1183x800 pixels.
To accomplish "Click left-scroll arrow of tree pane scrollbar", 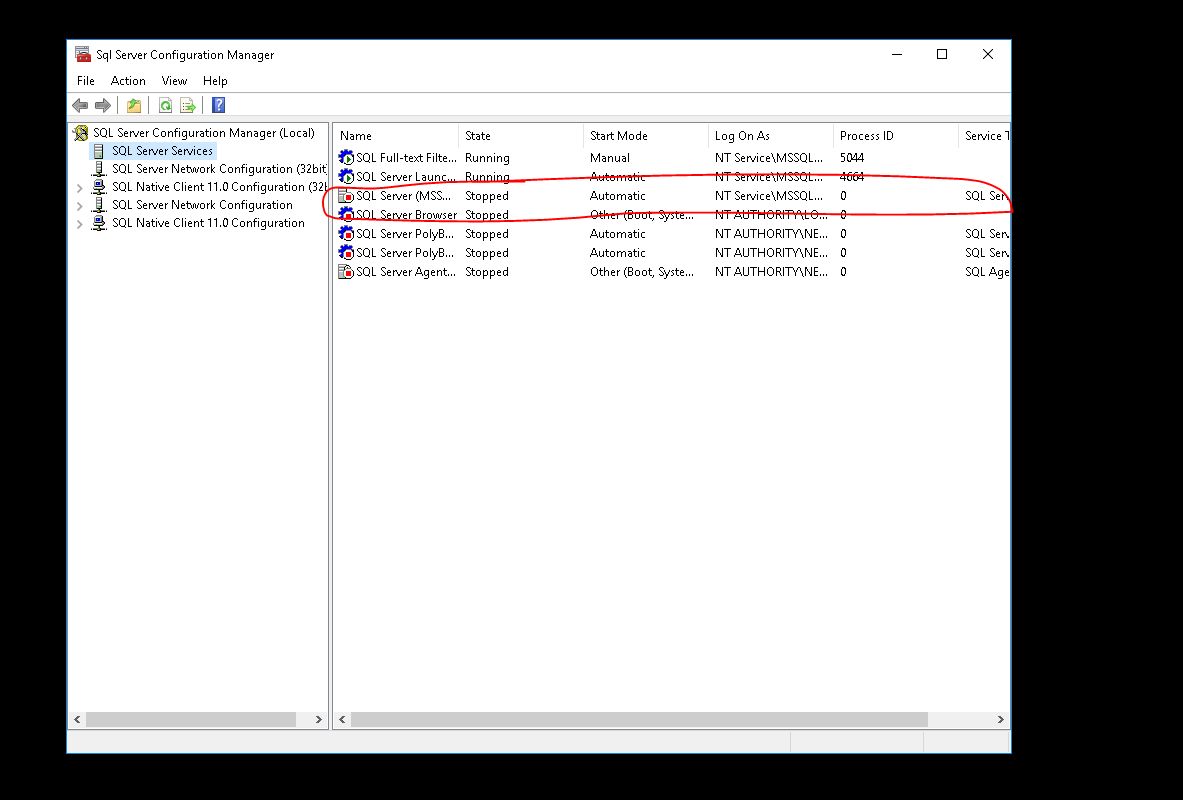I will coord(77,720).
